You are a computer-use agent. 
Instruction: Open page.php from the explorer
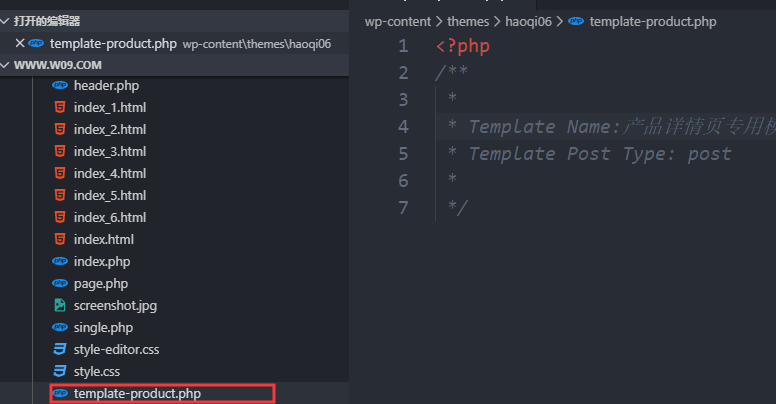[x=101, y=284]
